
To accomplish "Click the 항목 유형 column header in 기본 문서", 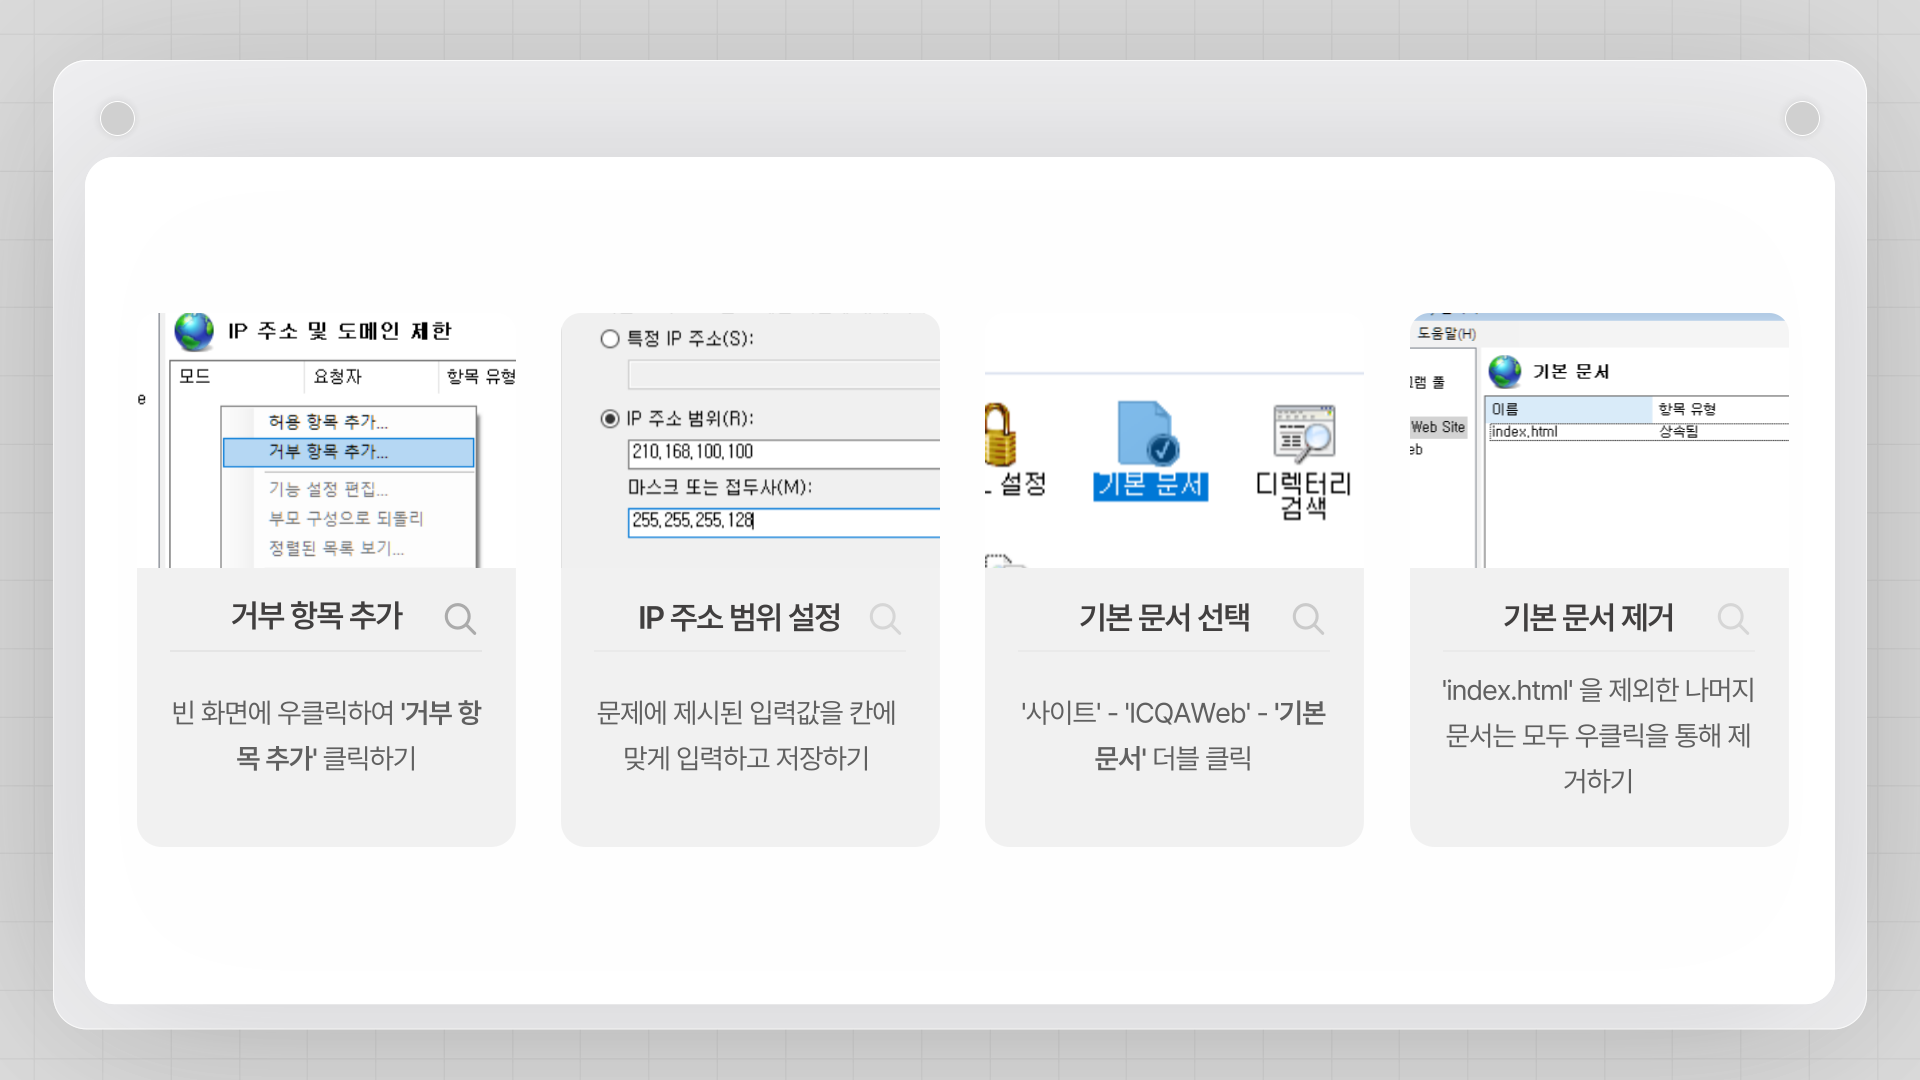I will point(1688,409).
